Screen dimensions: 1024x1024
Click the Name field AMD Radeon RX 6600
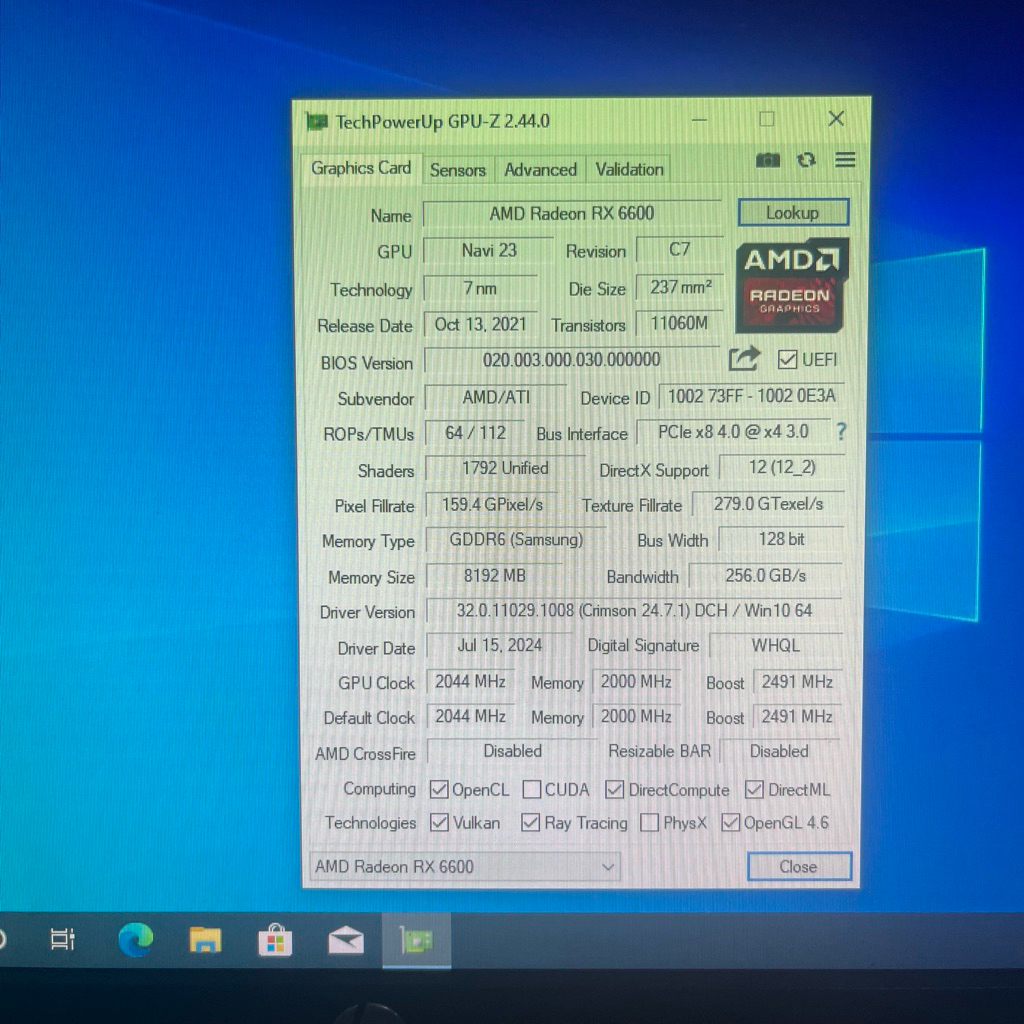571,214
